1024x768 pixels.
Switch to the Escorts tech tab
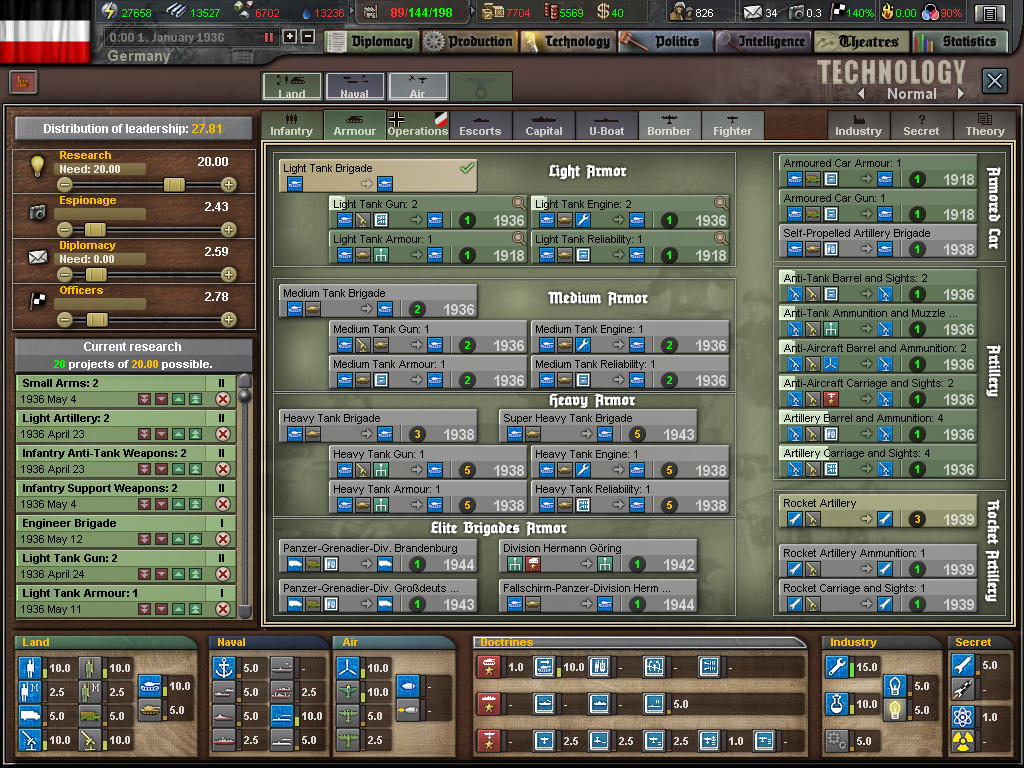pyautogui.click(x=480, y=125)
